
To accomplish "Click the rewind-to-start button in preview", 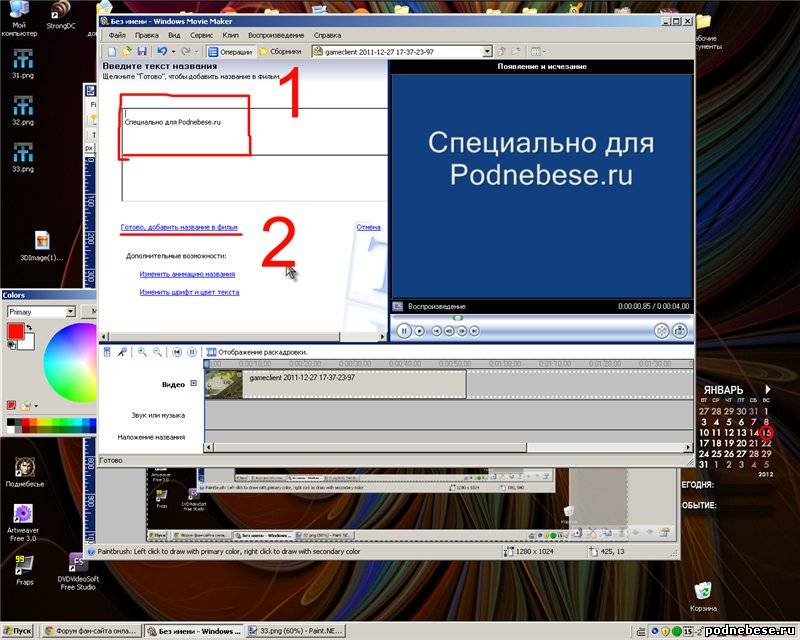I will [437, 331].
